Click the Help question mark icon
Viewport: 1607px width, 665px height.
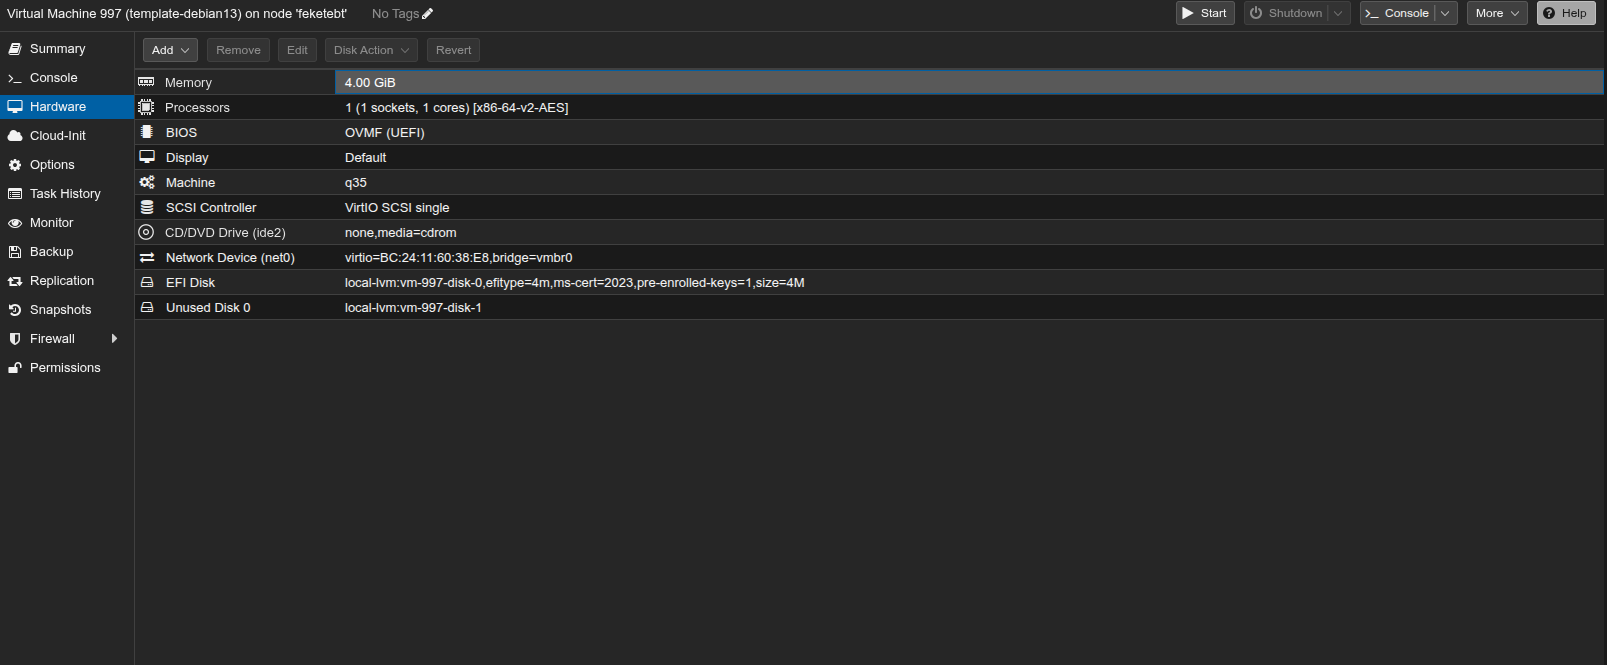[x=1549, y=13]
